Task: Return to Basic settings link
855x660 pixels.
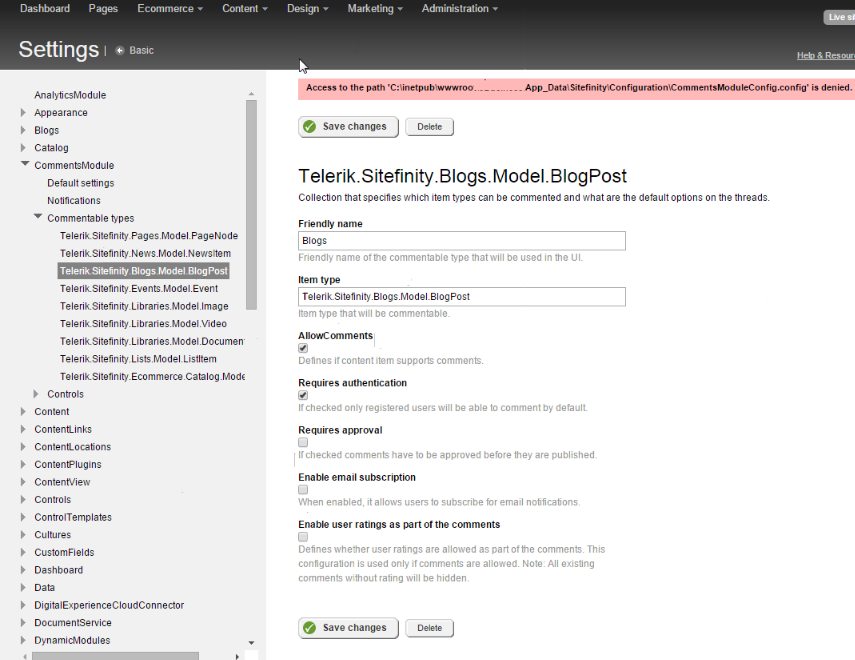Action: tap(141, 51)
